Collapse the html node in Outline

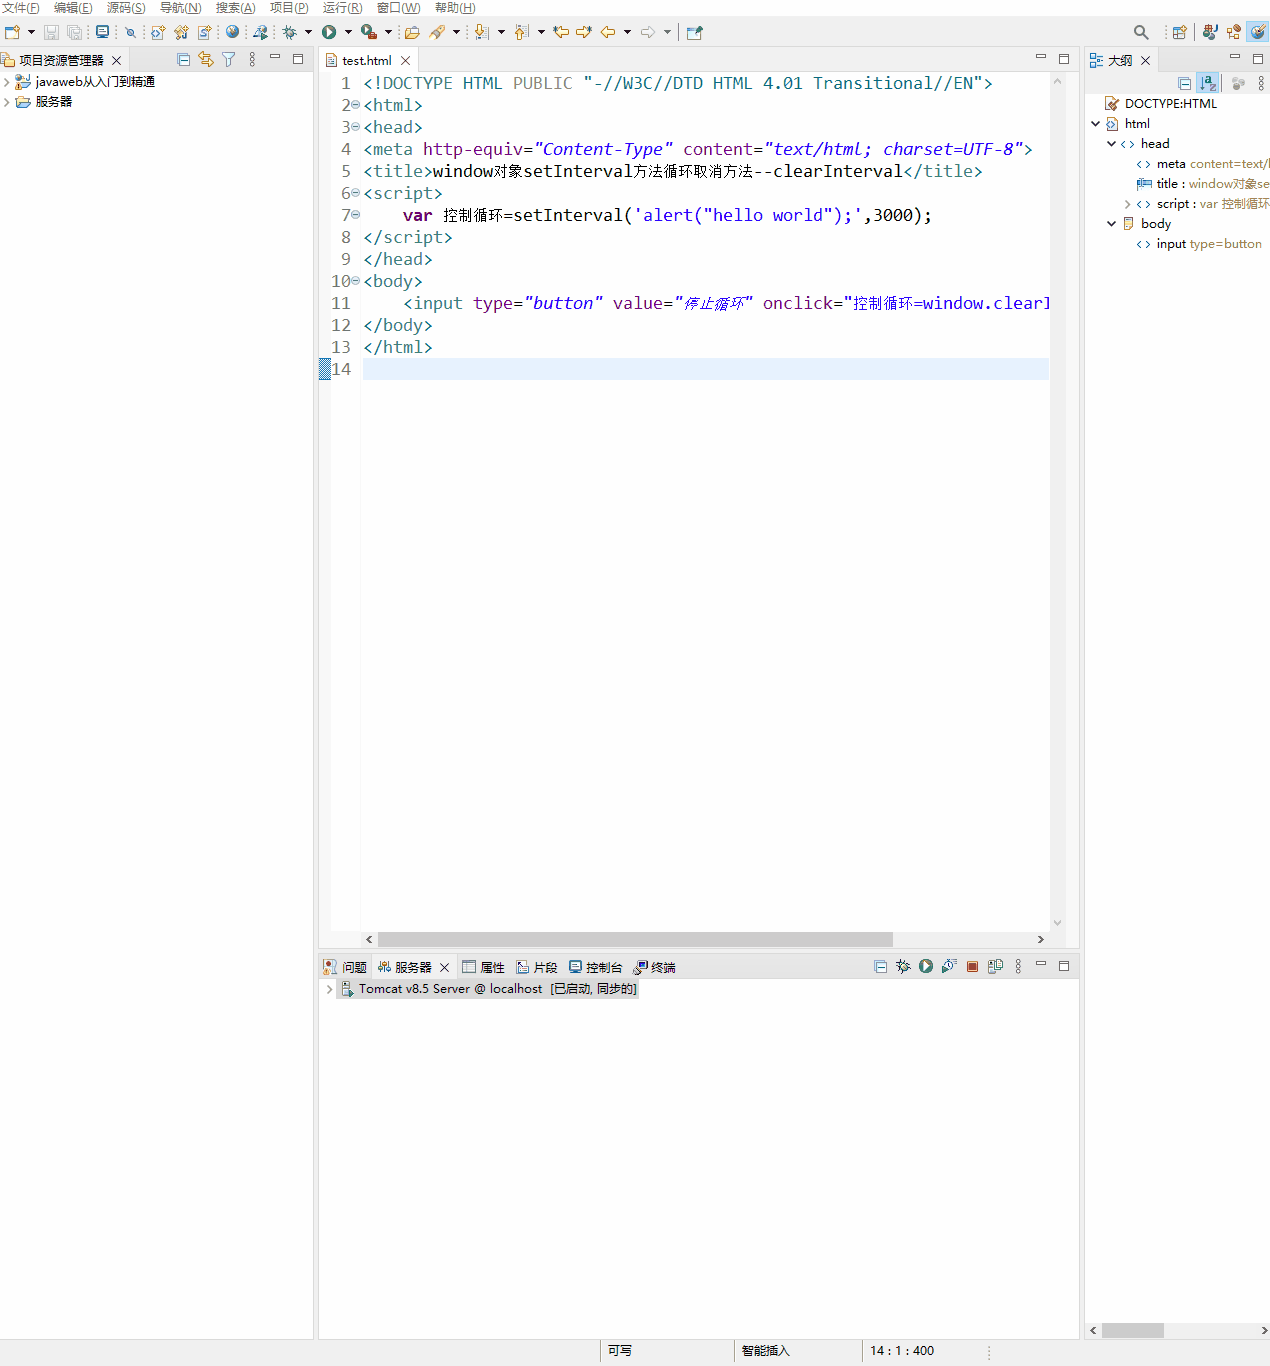(1095, 124)
